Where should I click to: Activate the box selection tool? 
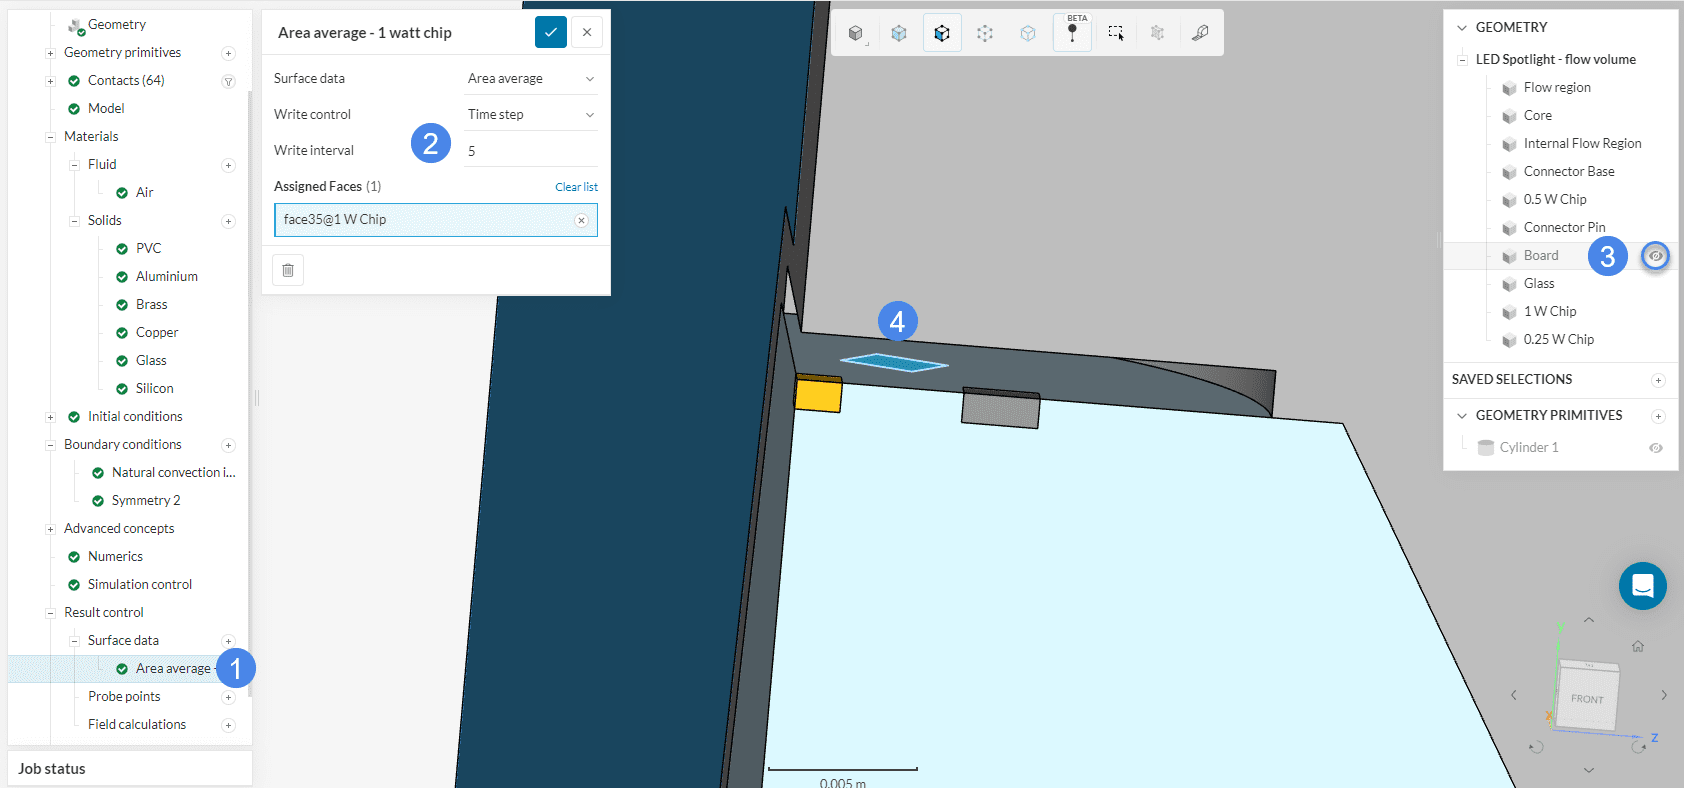1116,33
